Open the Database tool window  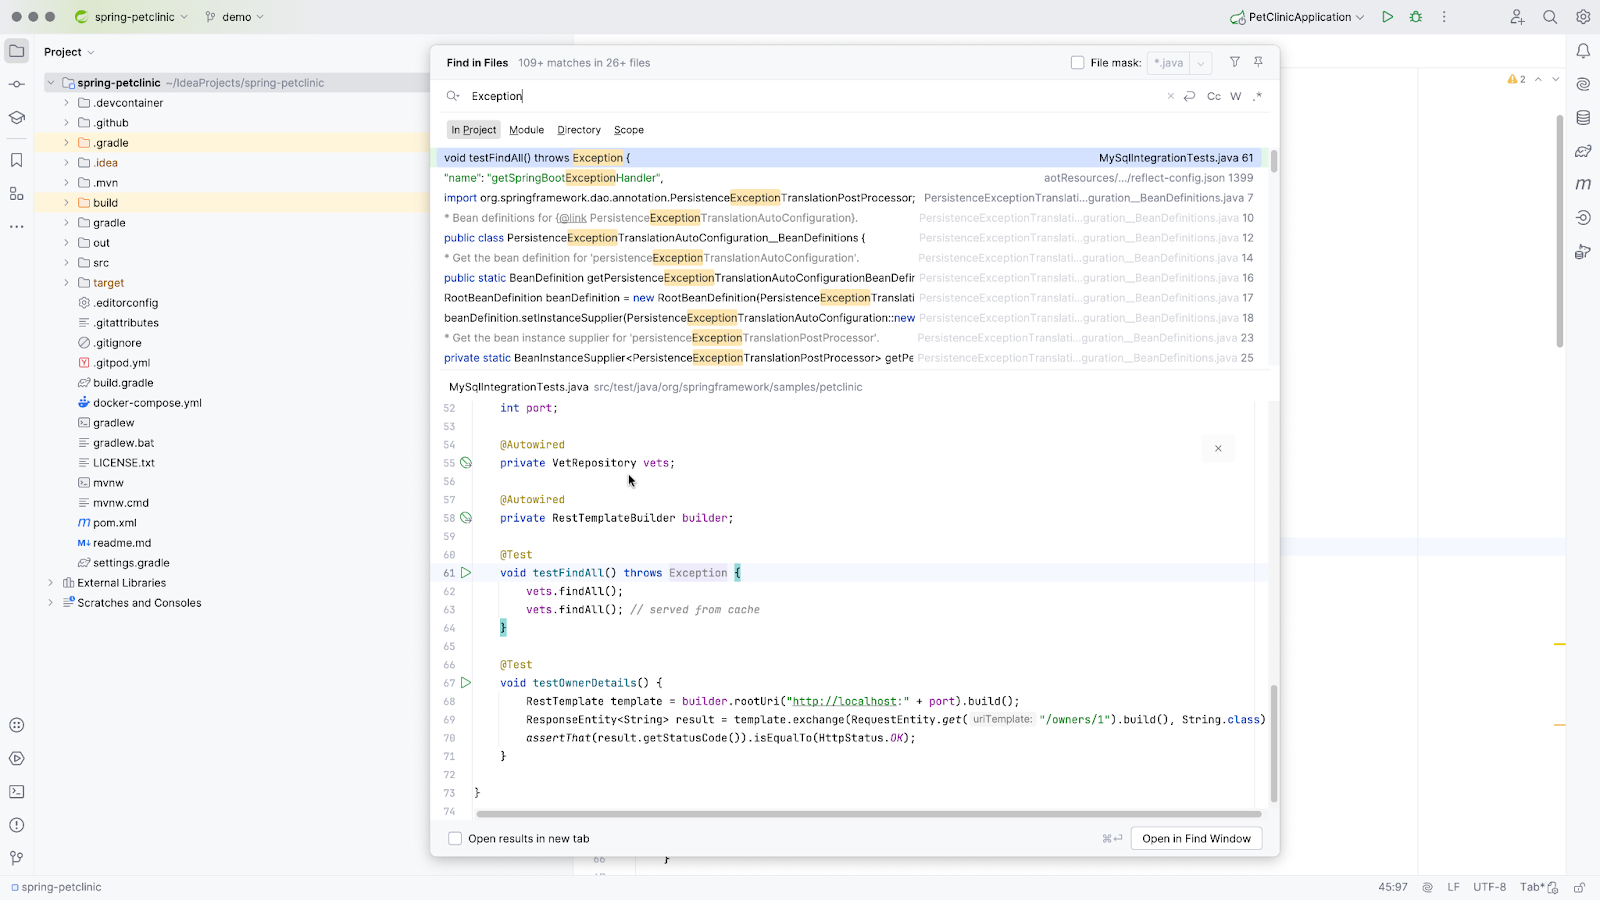click(1583, 118)
